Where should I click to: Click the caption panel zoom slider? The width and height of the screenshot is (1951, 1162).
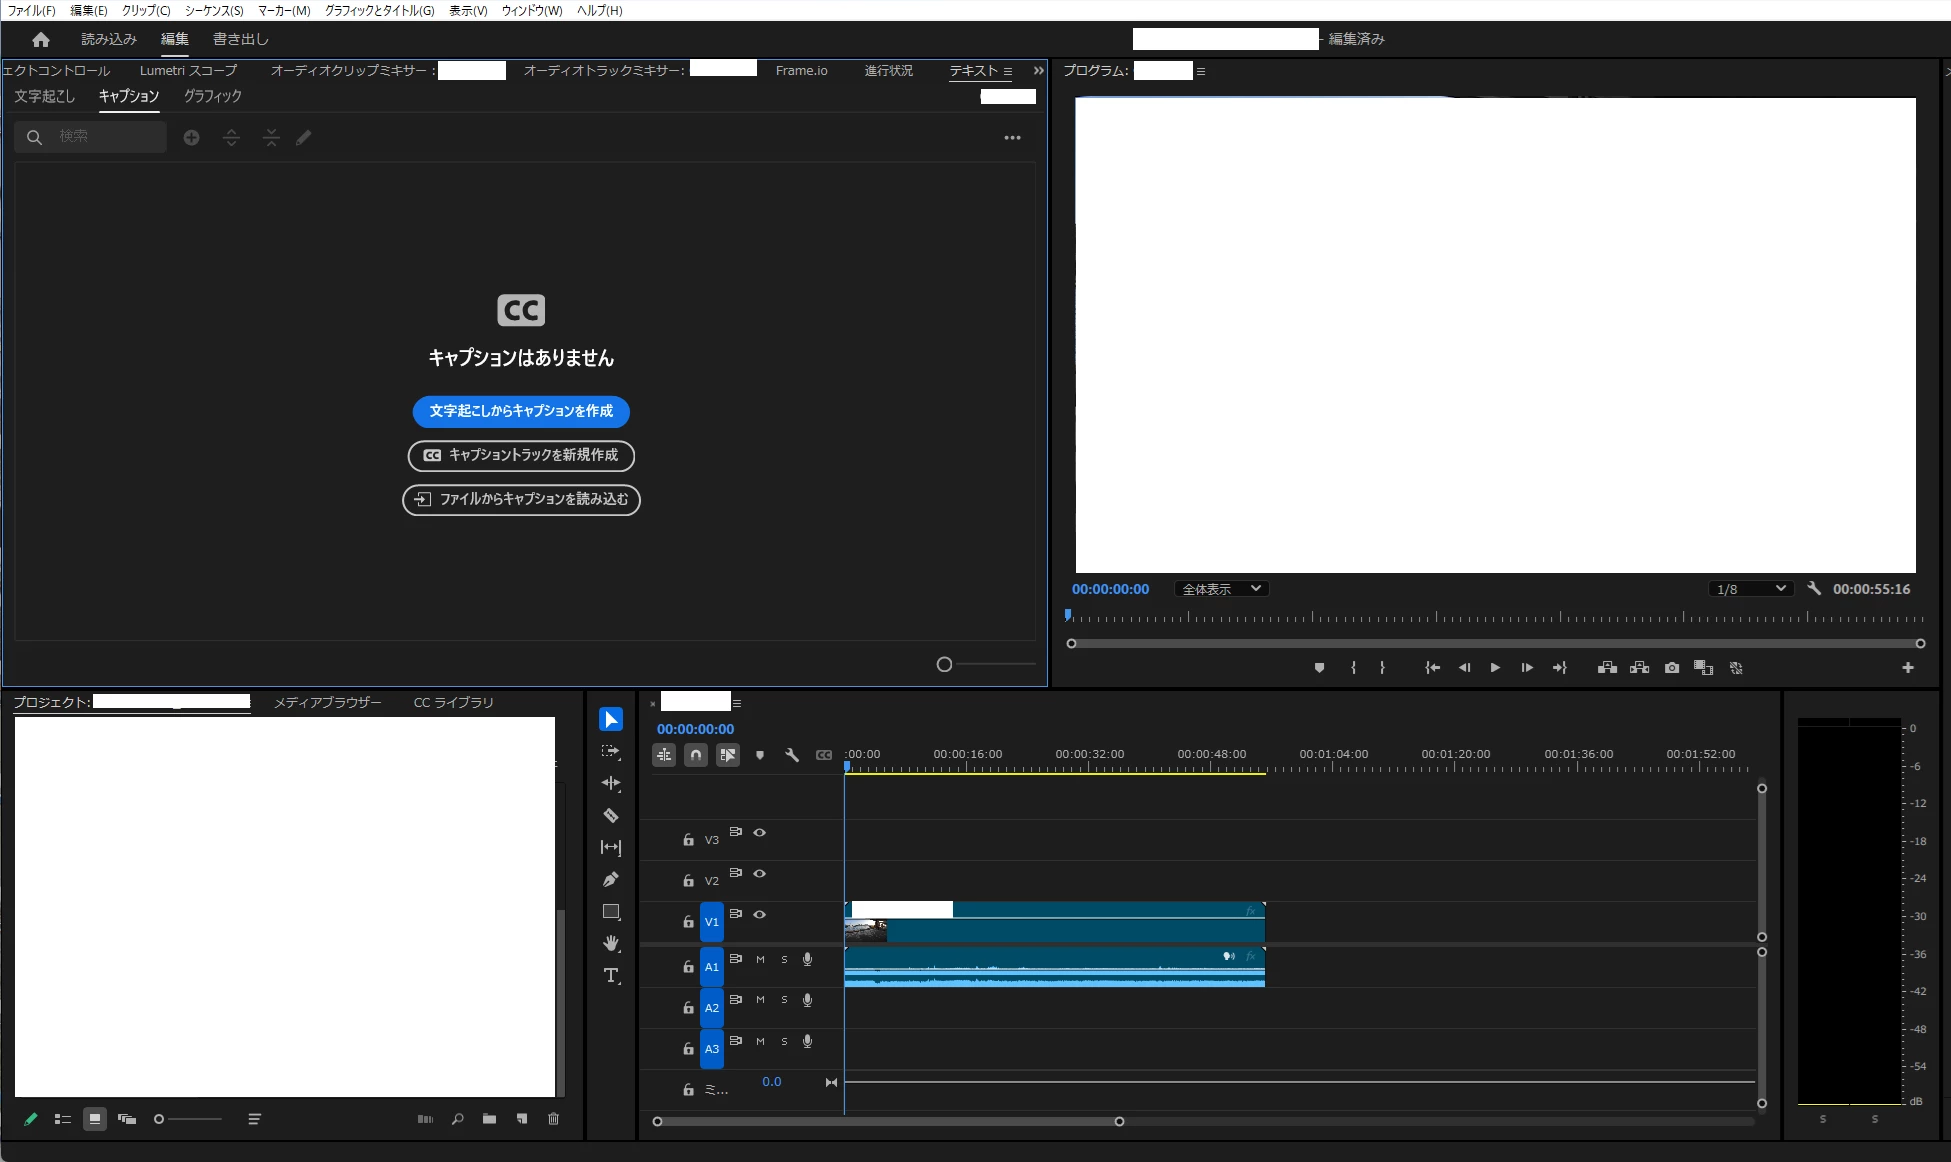[x=944, y=664]
